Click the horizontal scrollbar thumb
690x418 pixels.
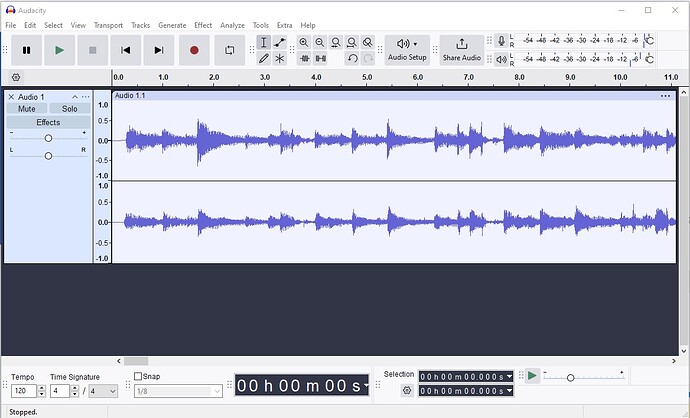[x=136, y=361]
